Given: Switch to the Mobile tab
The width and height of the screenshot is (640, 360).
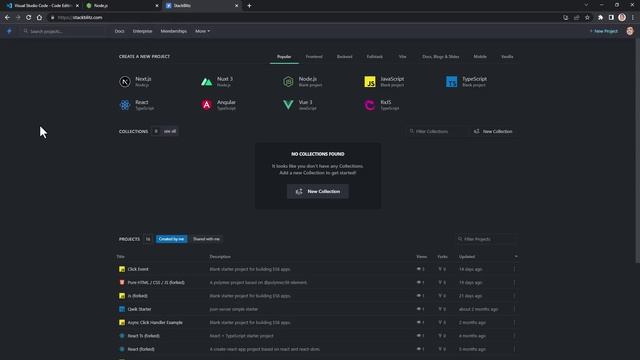Looking at the screenshot, I should (480, 56).
